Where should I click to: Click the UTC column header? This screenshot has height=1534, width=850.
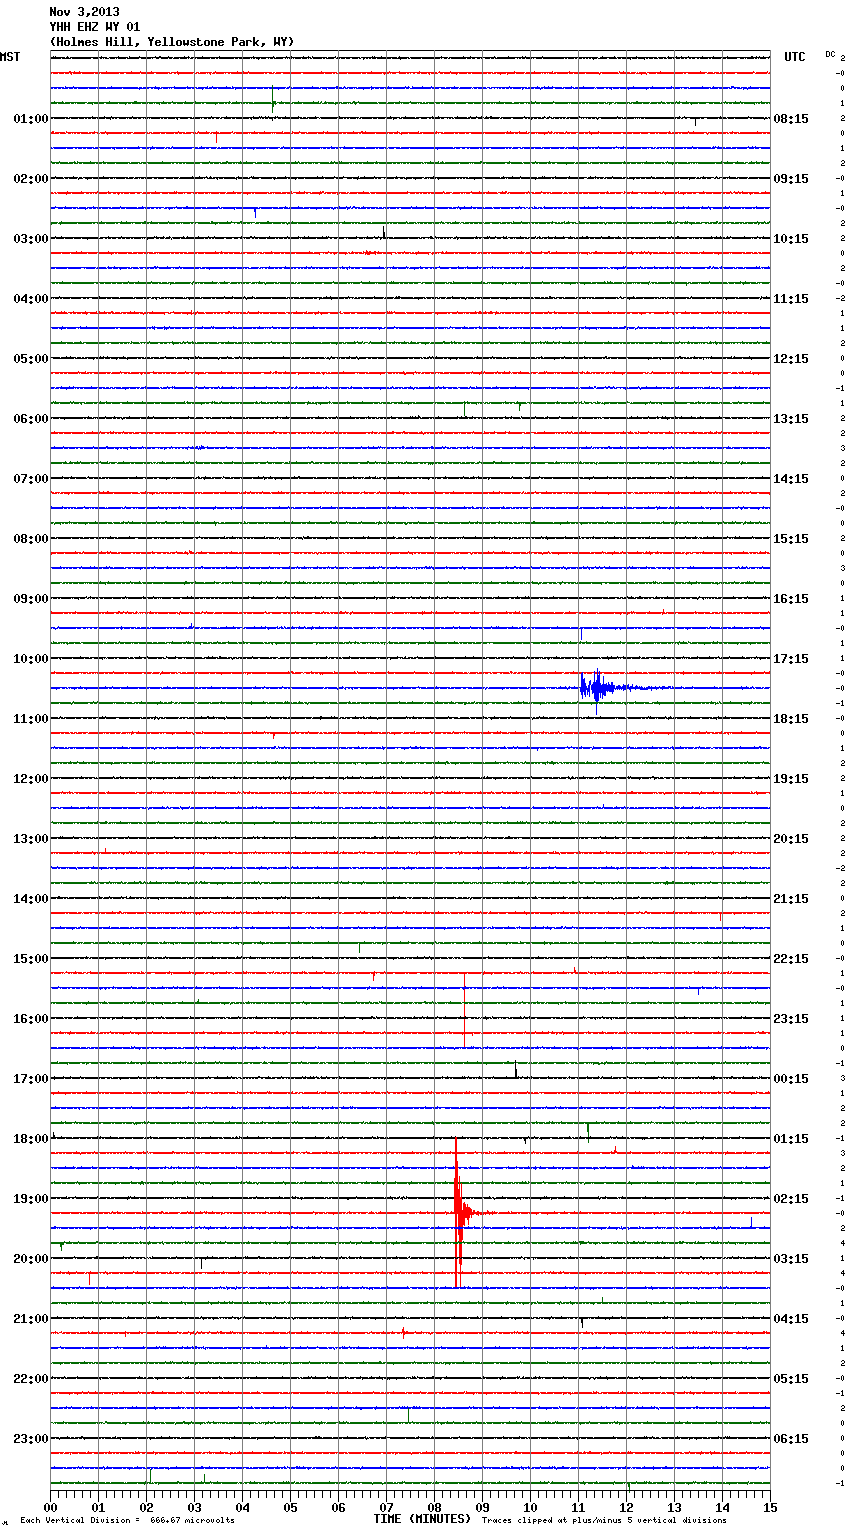795,57
